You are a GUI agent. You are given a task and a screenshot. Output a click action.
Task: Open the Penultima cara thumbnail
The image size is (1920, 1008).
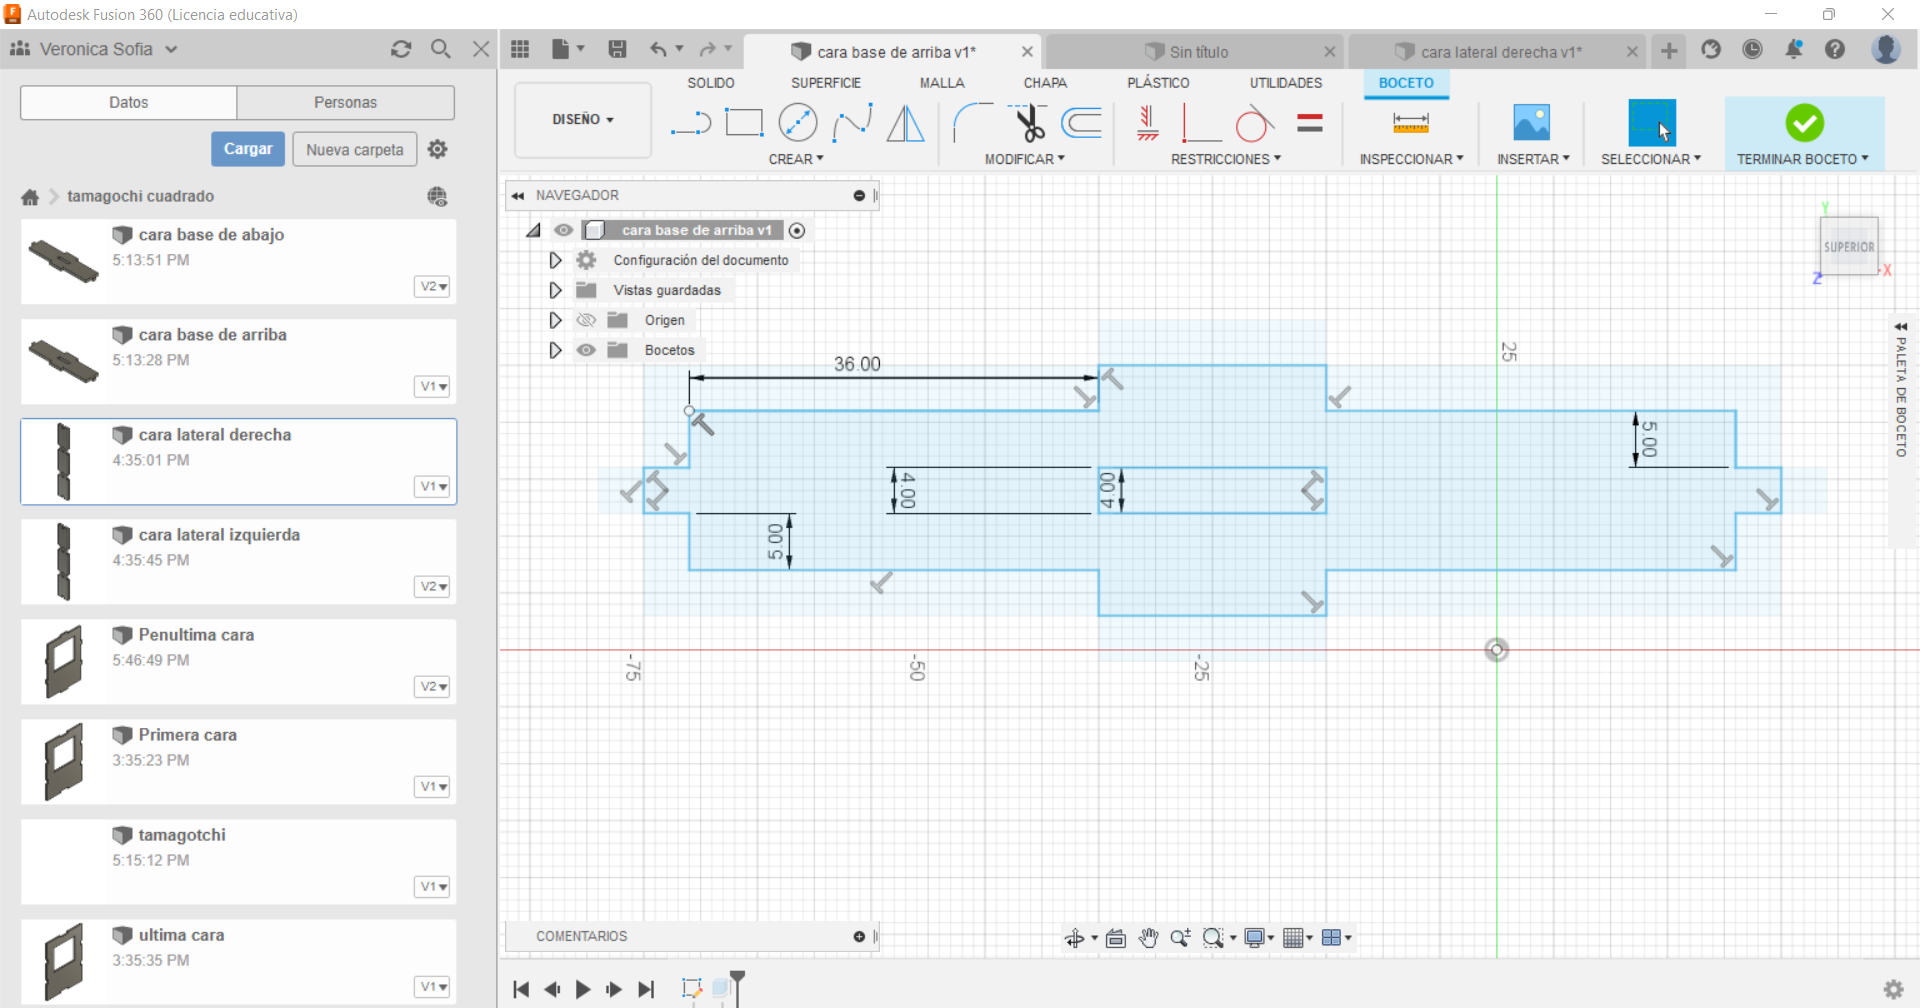pyautogui.click(x=64, y=661)
